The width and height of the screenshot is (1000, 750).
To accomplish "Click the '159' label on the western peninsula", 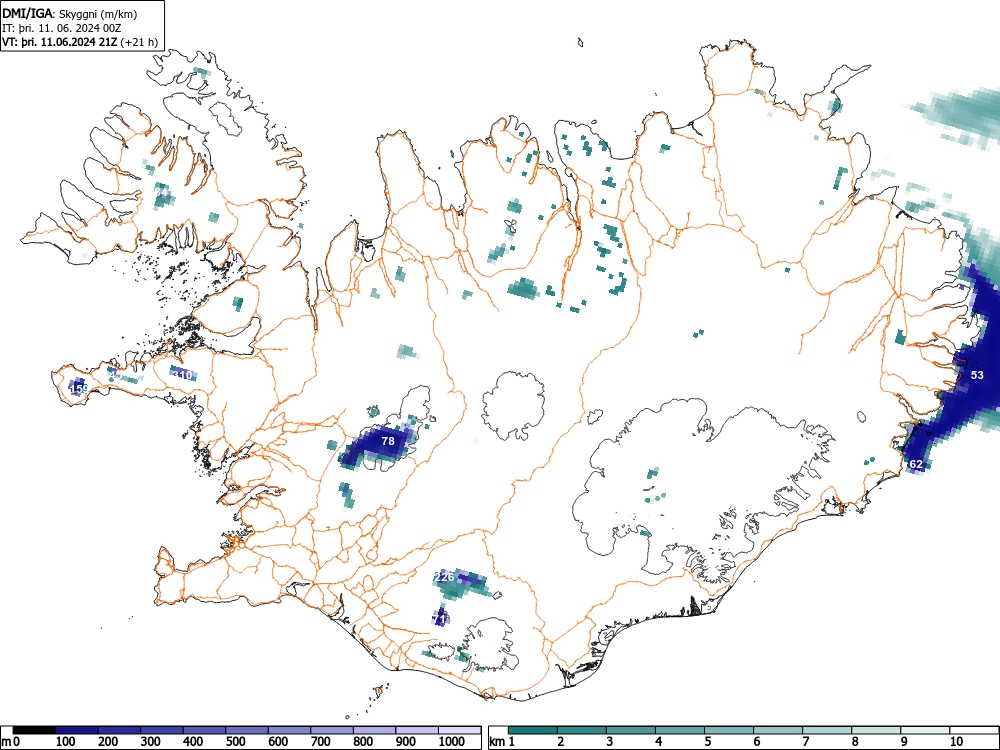I will pos(78,388).
